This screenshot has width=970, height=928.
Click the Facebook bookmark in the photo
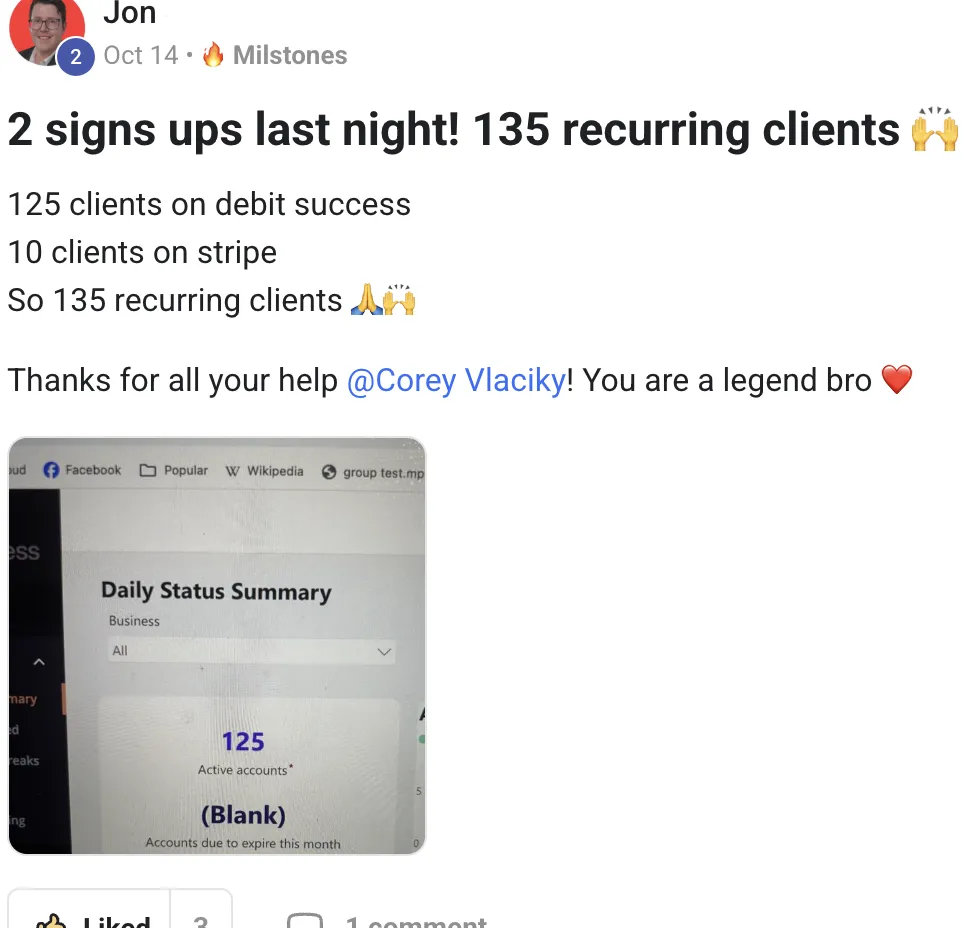click(x=82, y=470)
